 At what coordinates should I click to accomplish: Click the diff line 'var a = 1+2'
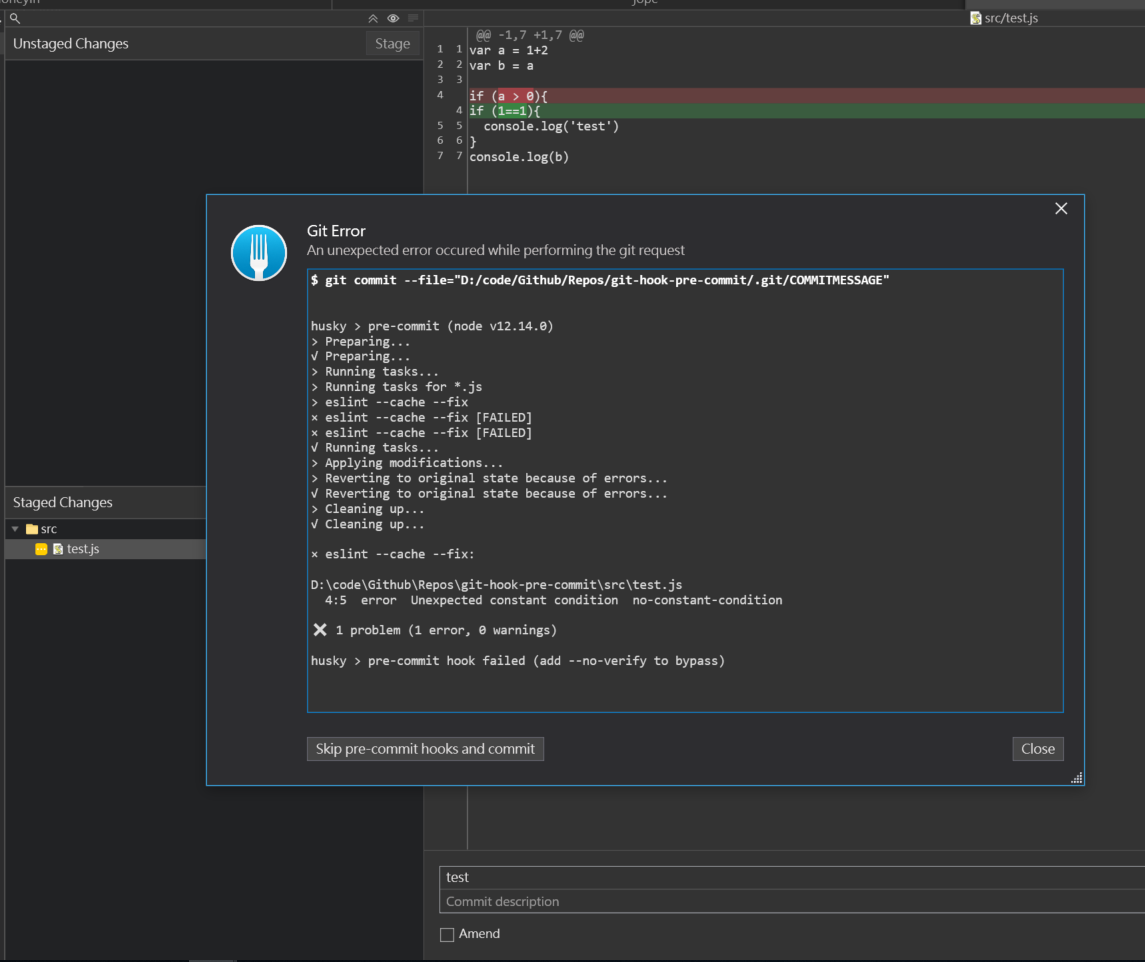508,50
